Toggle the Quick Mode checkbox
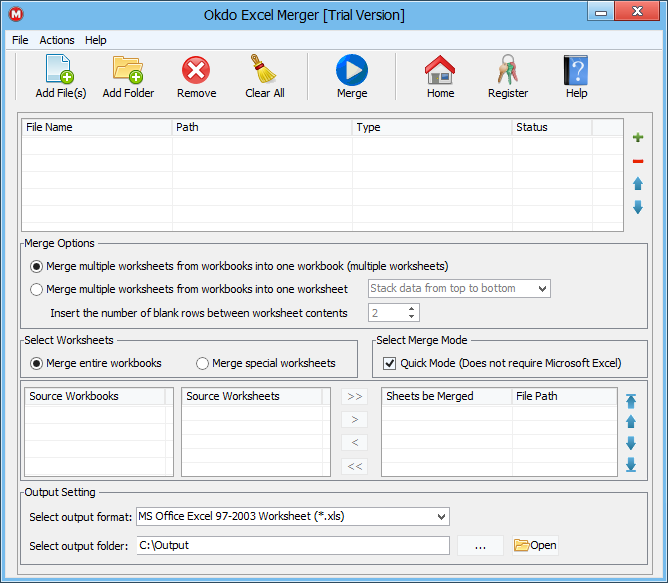 click(x=390, y=363)
